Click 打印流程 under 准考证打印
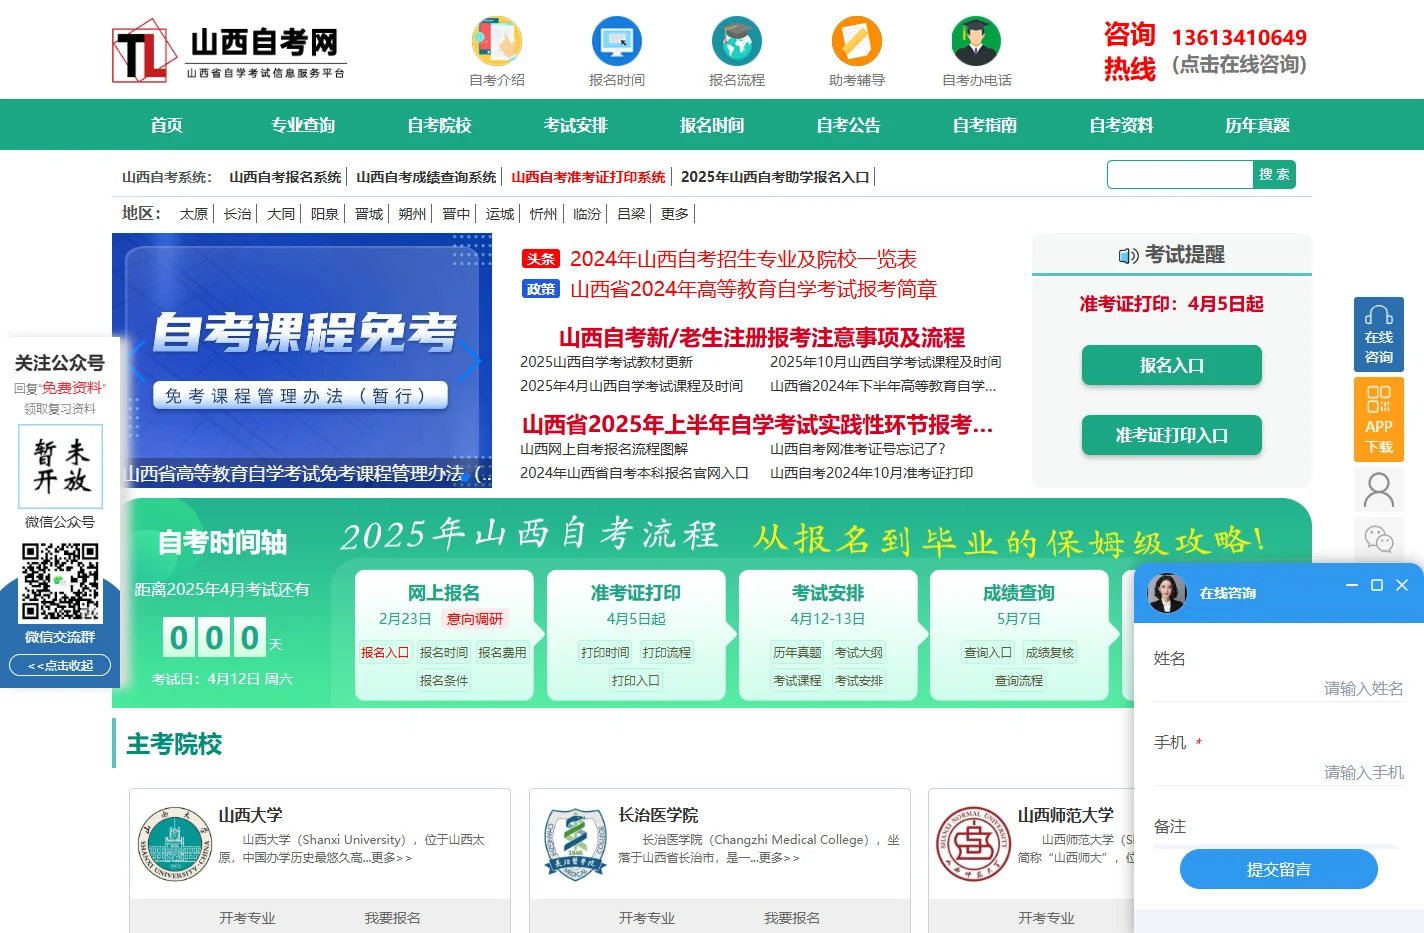The width and height of the screenshot is (1424, 933). pyautogui.click(x=667, y=652)
